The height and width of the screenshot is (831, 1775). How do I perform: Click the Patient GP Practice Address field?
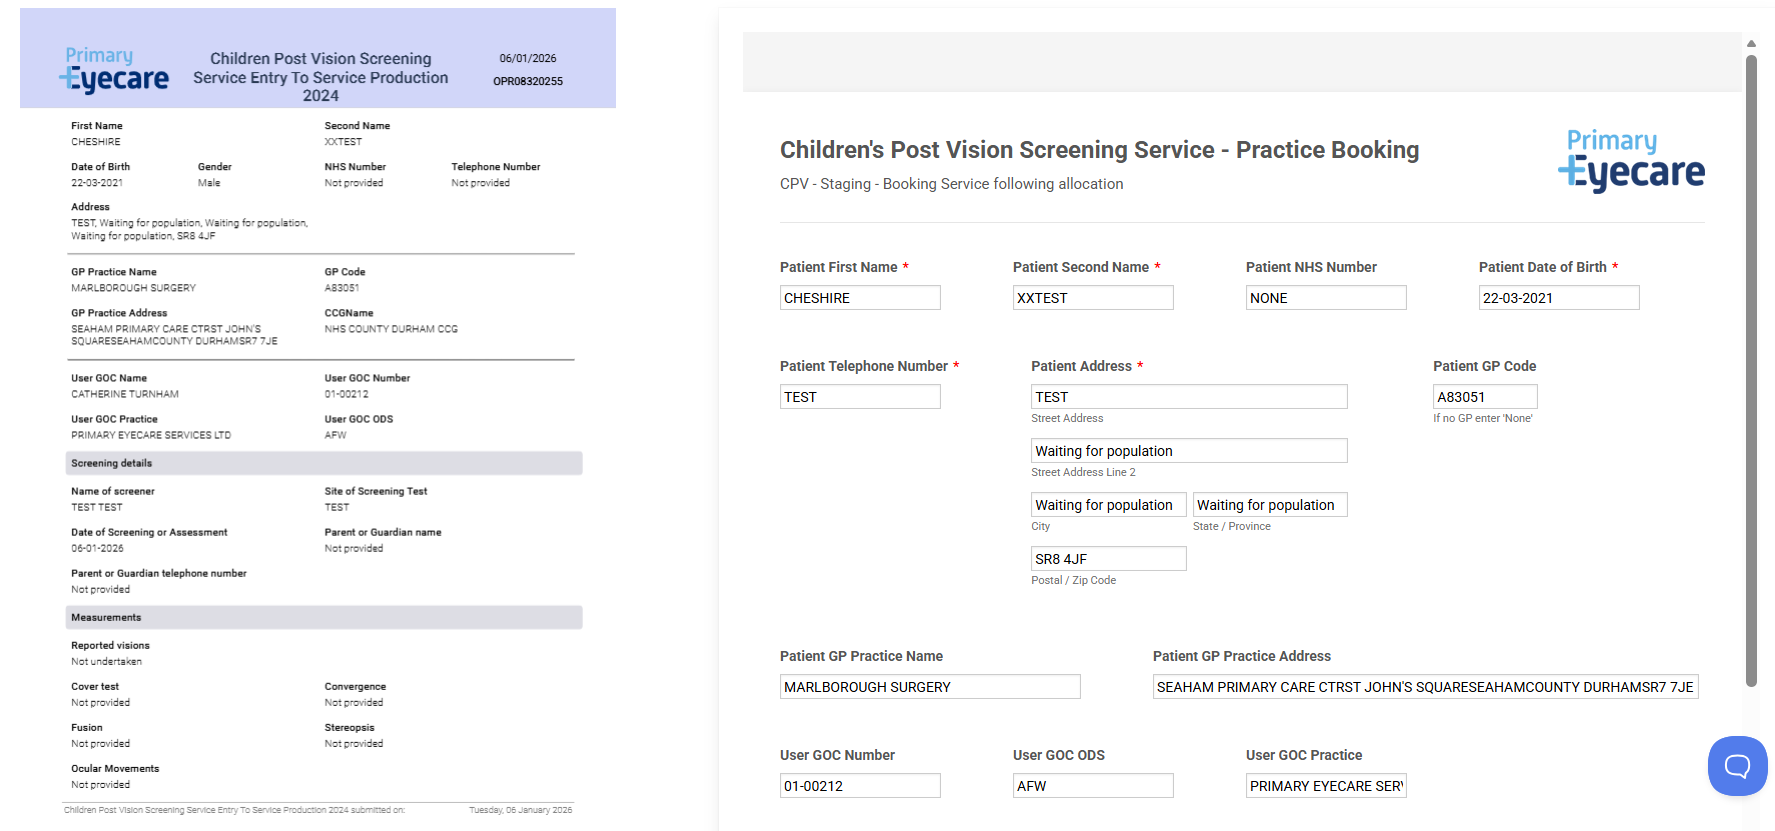click(x=1424, y=687)
